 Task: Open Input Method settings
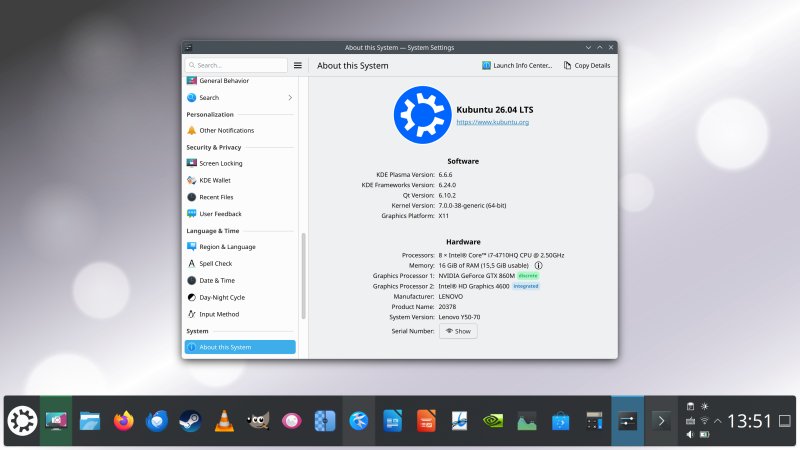click(240, 314)
